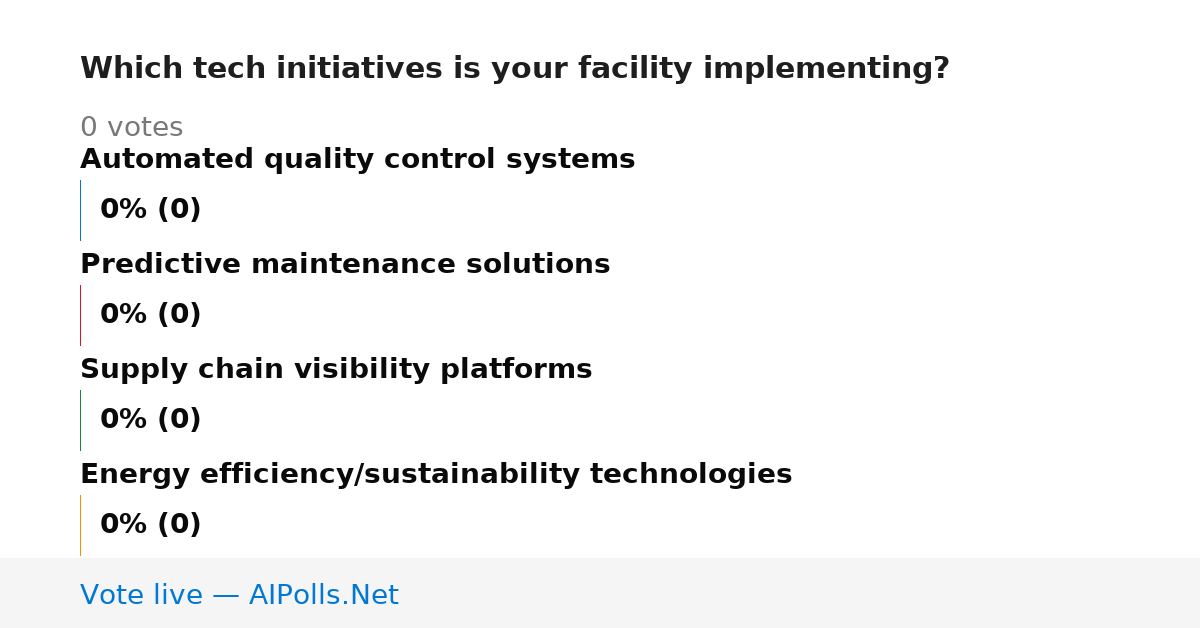
Task: Click the red bar under Predictive maintenance
Action: (80, 315)
